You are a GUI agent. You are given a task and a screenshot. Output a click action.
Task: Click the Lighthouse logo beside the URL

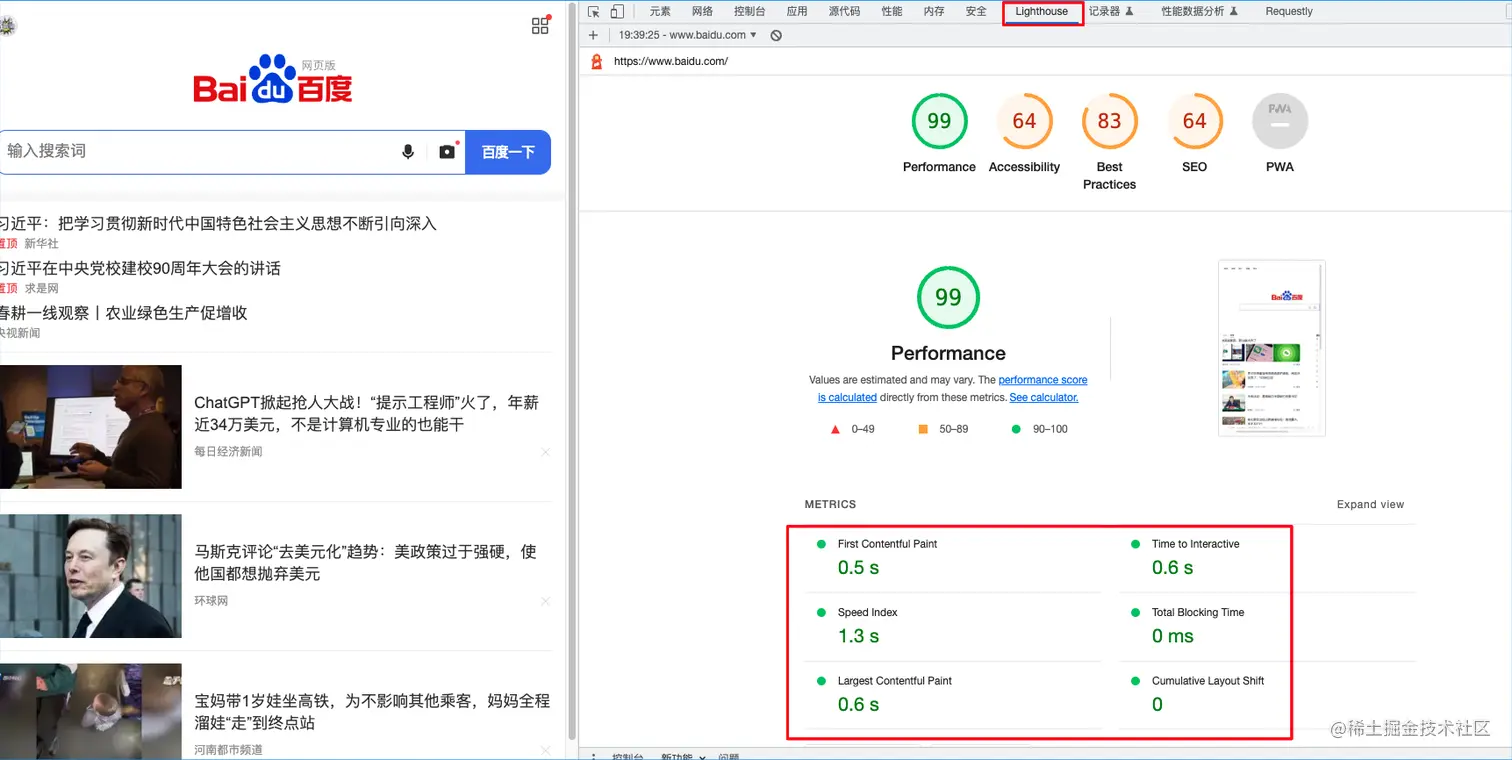point(597,61)
